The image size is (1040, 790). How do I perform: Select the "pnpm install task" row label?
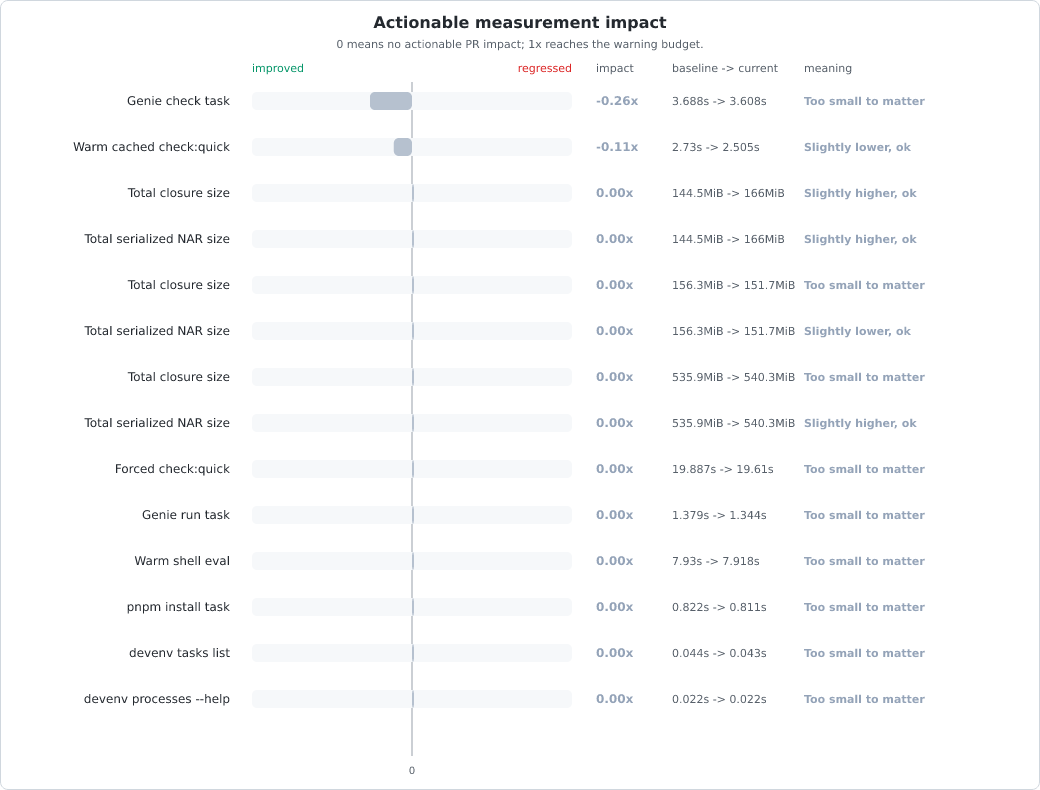178,606
